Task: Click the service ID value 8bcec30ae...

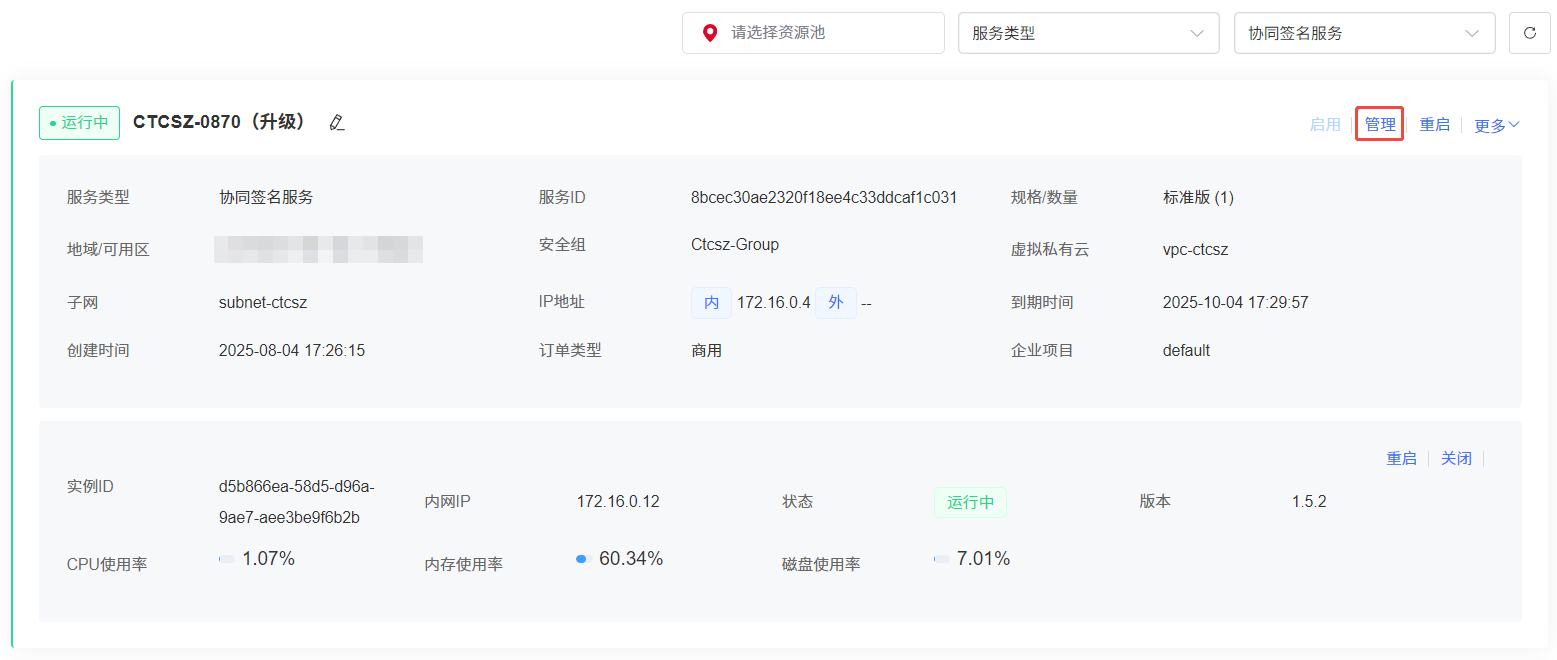Action: 823,198
